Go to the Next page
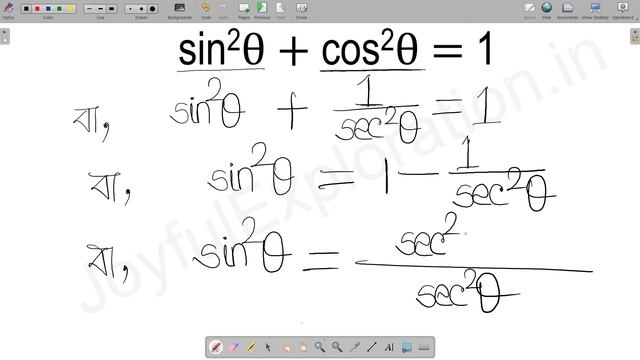 (280, 10)
